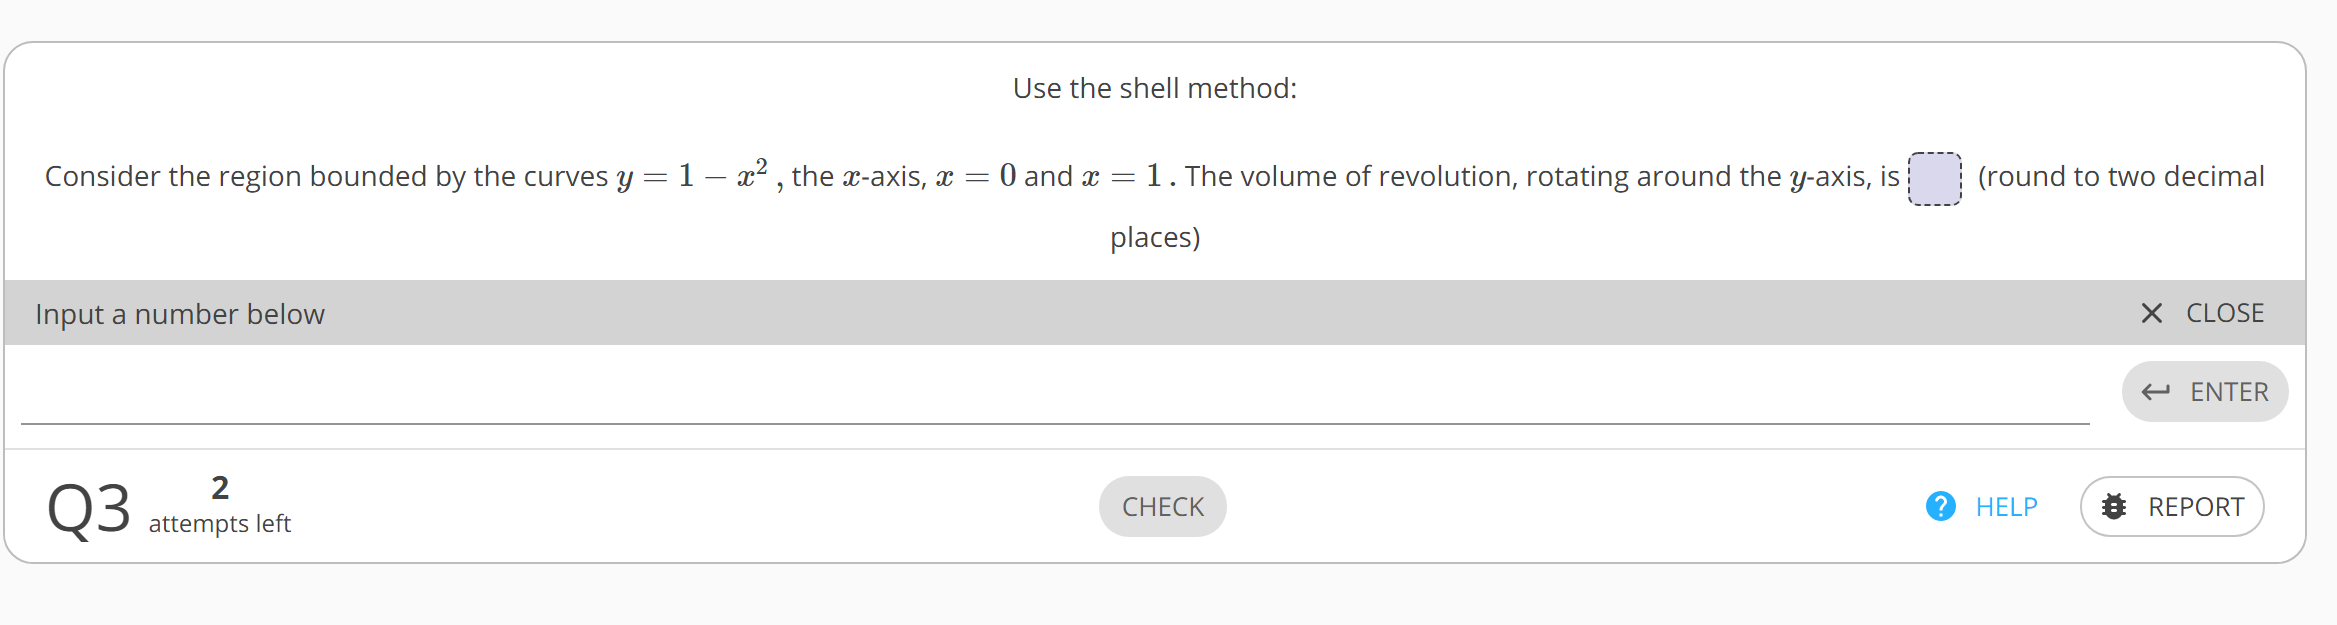The height and width of the screenshot is (625, 2337).
Task: Select the dashed answer box in the question
Action: click(1937, 177)
